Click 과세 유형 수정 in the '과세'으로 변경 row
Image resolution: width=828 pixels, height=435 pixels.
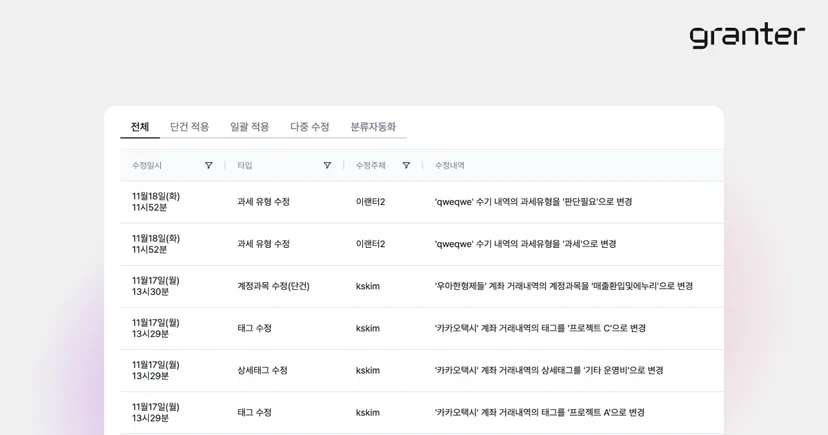[x=264, y=244]
